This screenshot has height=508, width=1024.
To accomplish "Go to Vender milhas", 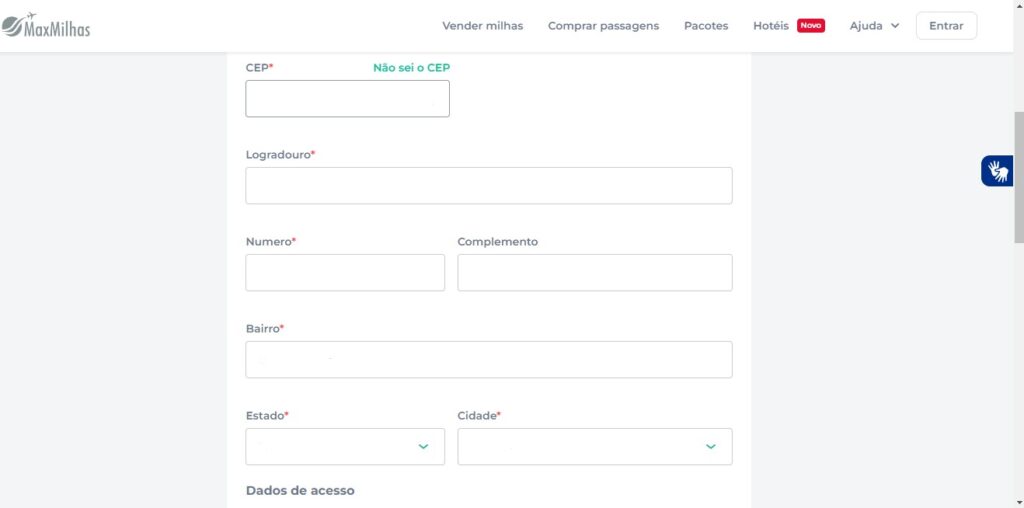I will click(x=482, y=26).
